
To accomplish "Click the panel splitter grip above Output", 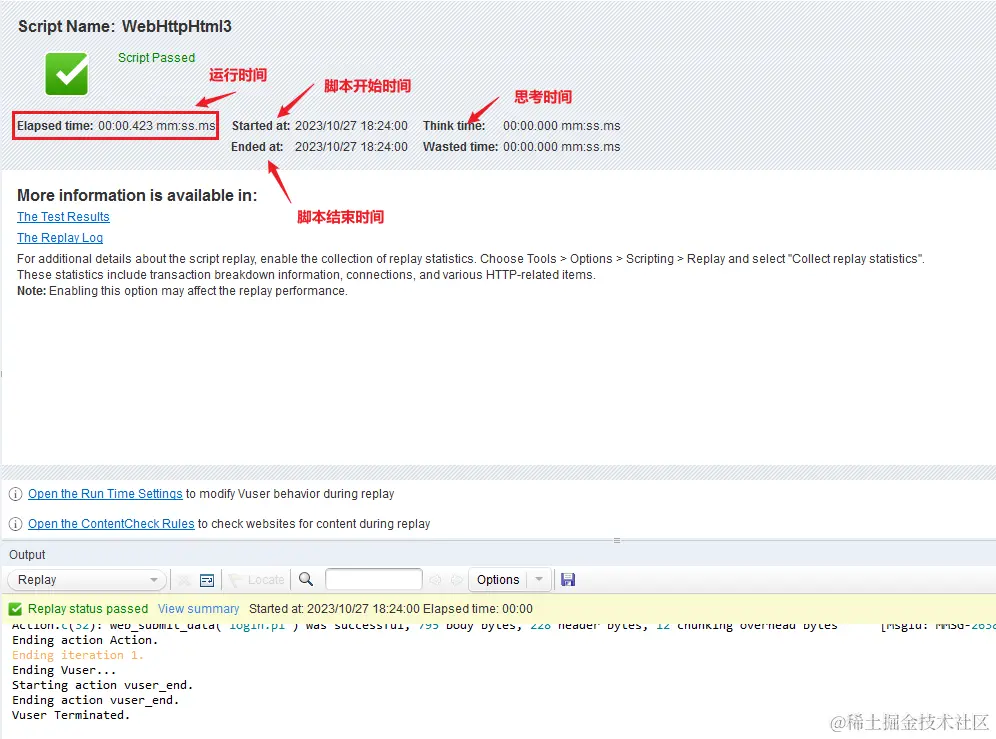I will pos(617,541).
